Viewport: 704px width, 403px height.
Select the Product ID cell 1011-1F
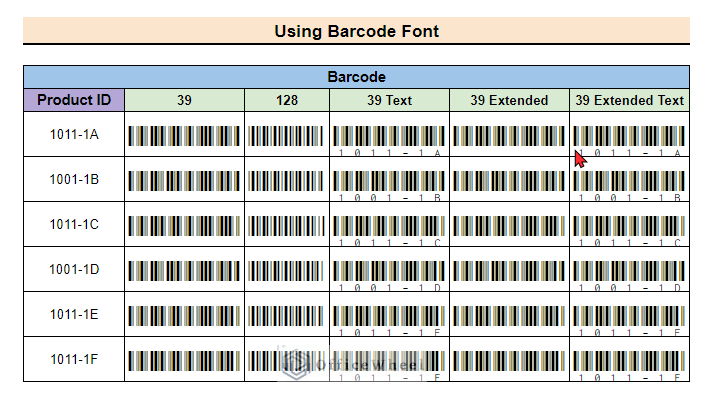[x=74, y=359]
